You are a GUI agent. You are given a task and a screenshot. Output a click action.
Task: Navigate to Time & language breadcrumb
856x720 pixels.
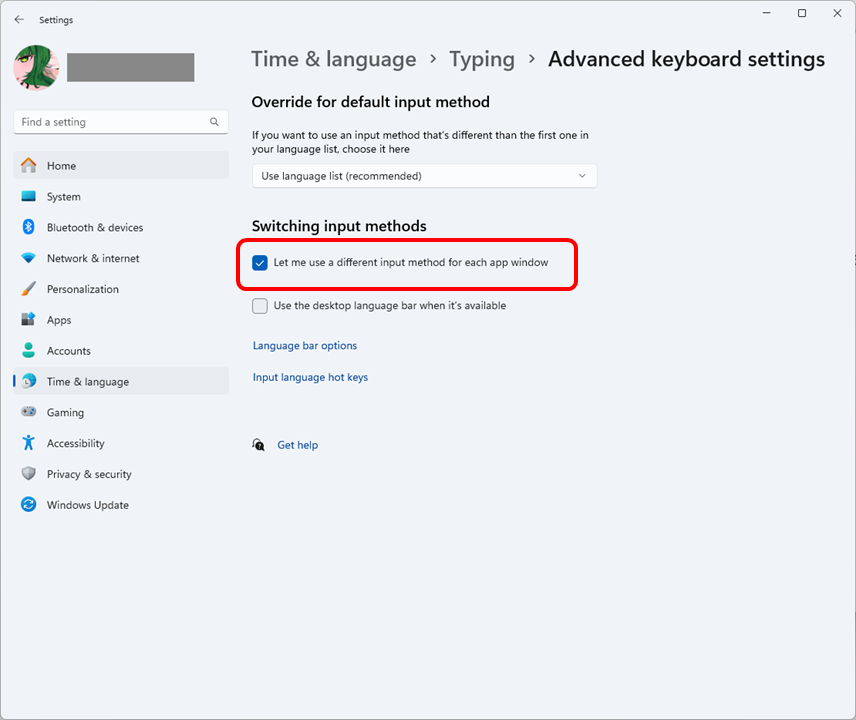point(333,59)
